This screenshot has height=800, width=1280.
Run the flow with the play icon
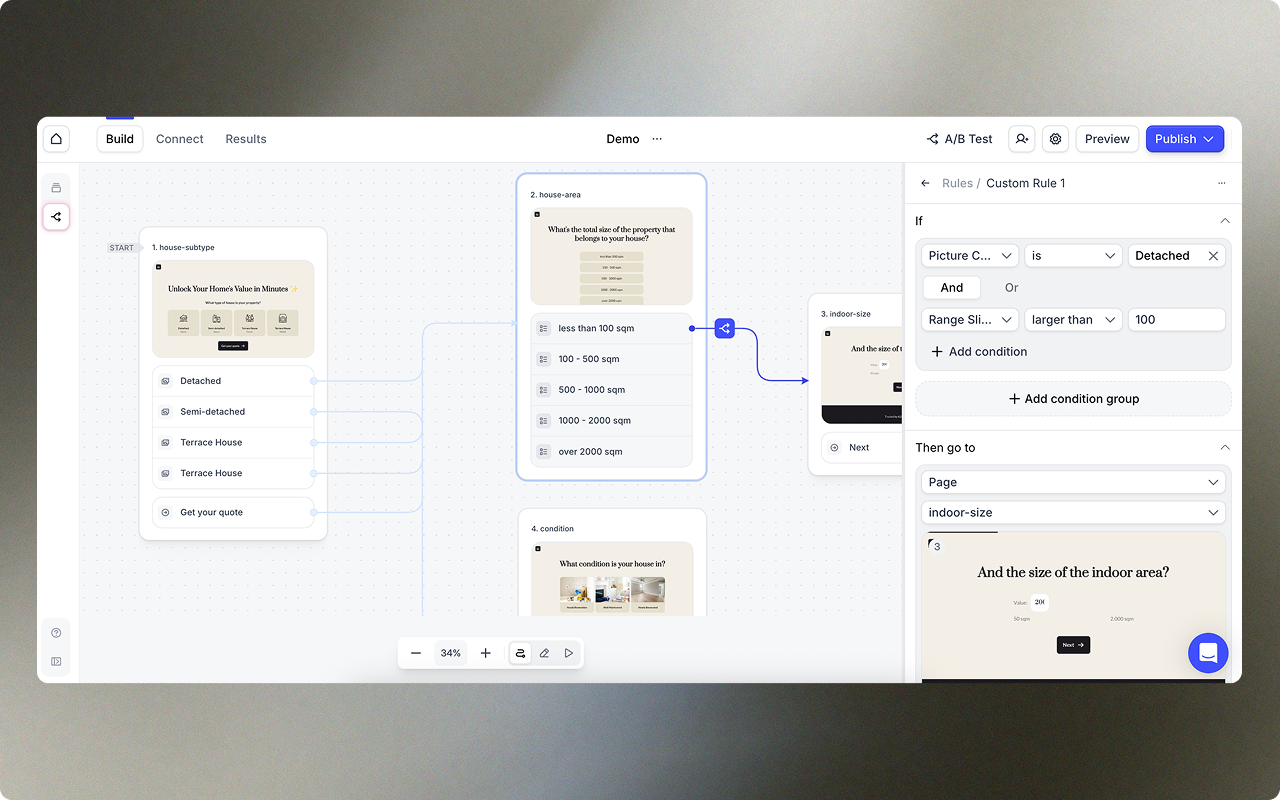568,652
